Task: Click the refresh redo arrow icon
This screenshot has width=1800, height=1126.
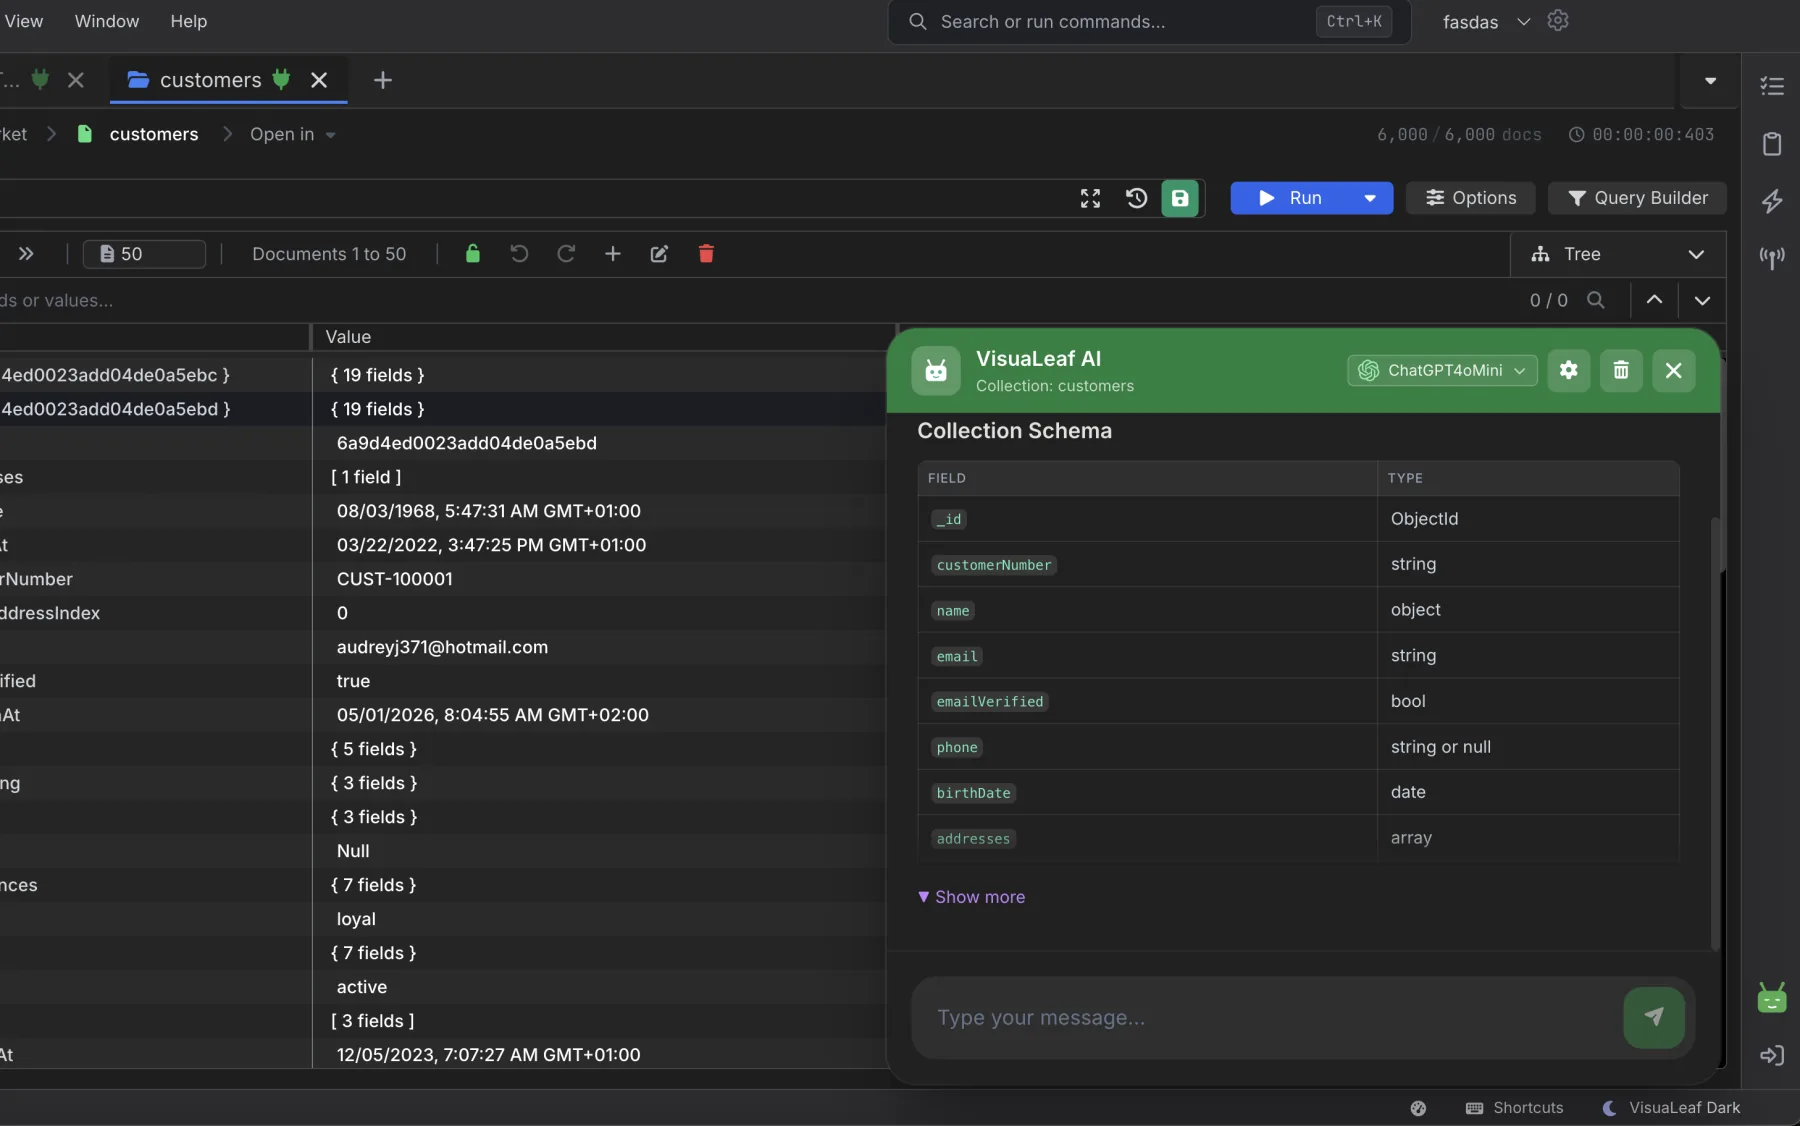Action: (x=566, y=254)
